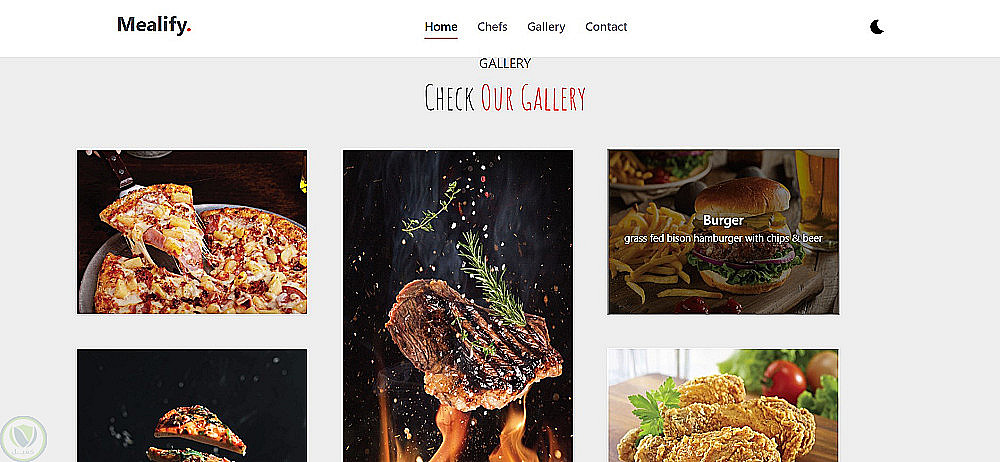The image size is (1000, 462).
Task: View the flaming grilled steak image
Action: click(x=458, y=306)
